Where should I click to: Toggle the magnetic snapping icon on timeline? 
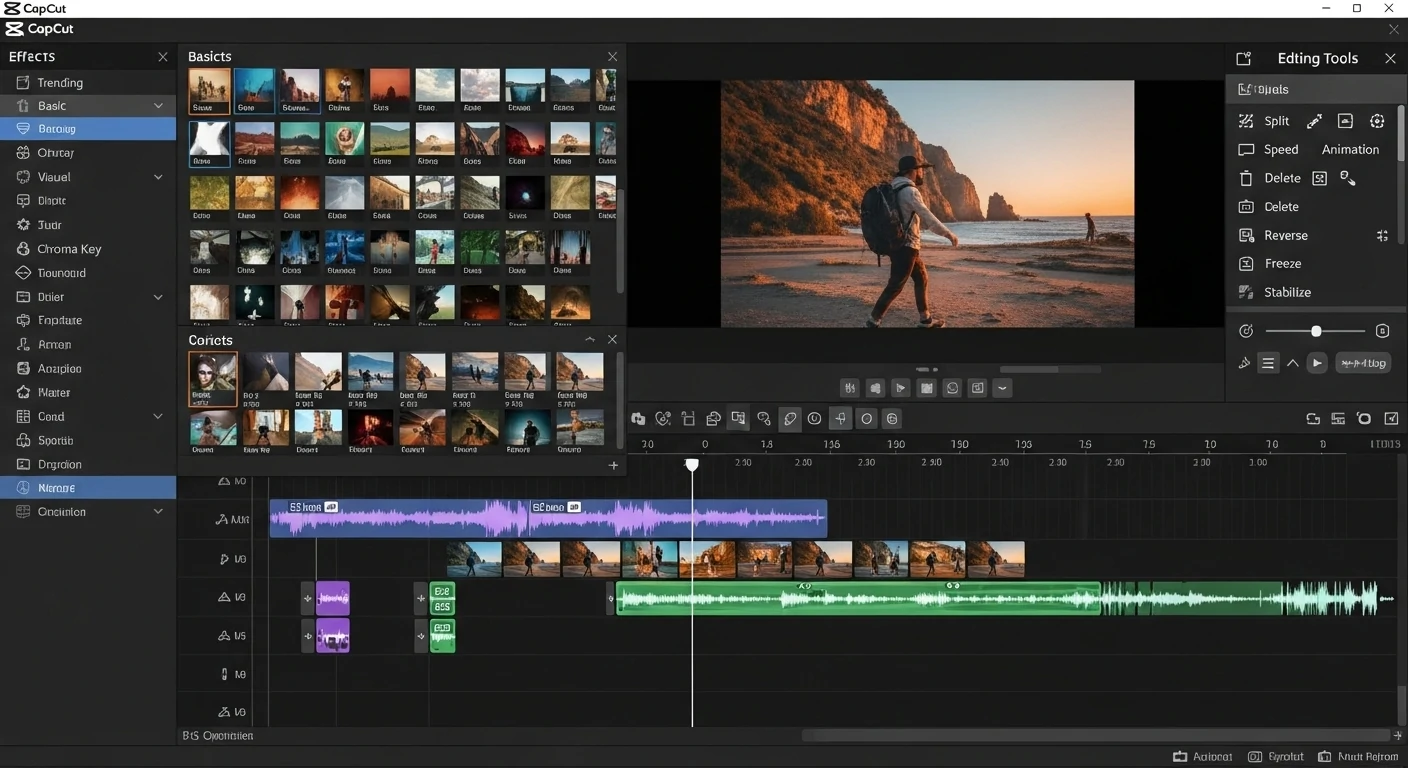(840, 418)
